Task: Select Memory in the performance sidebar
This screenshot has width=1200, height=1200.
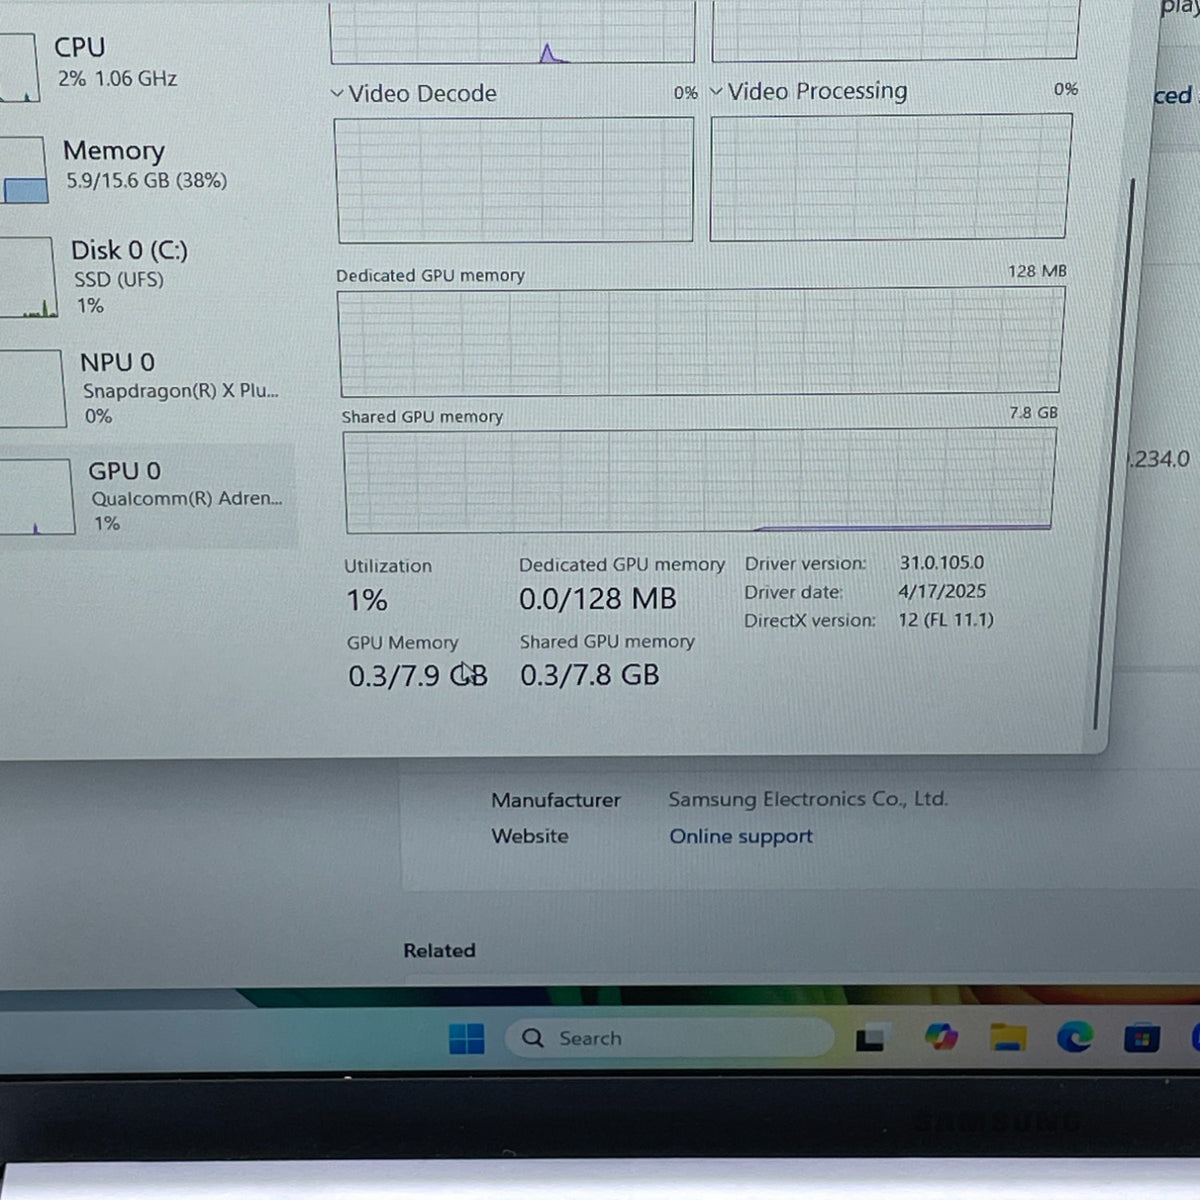Action: click(x=113, y=165)
